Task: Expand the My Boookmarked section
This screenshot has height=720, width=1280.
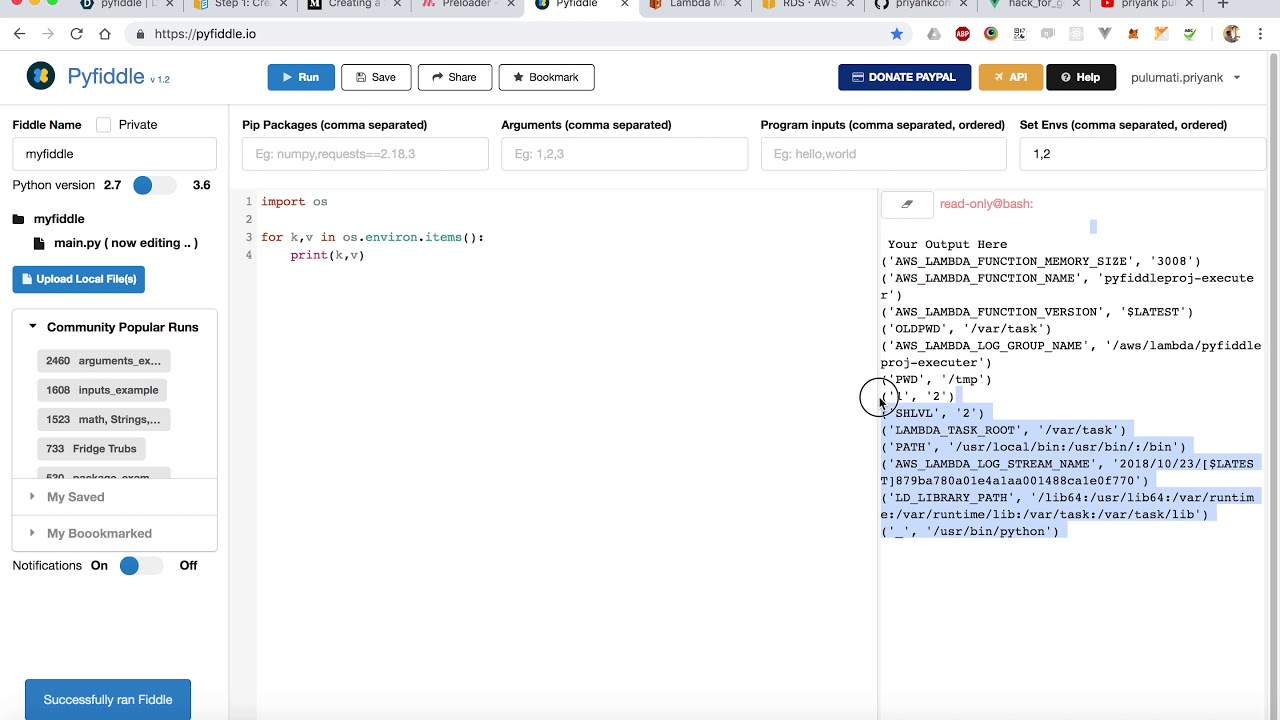Action: point(115,533)
